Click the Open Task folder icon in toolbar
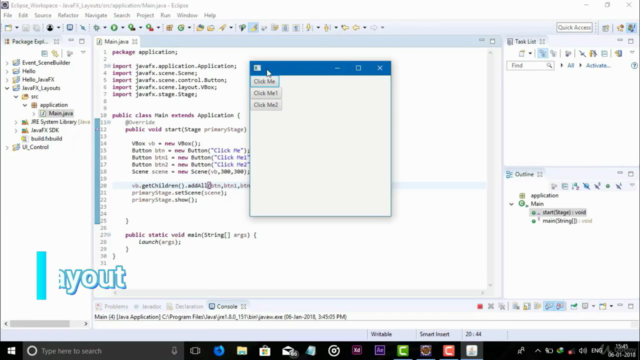The width and height of the screenshot is (640, 360). pos(211,27)
